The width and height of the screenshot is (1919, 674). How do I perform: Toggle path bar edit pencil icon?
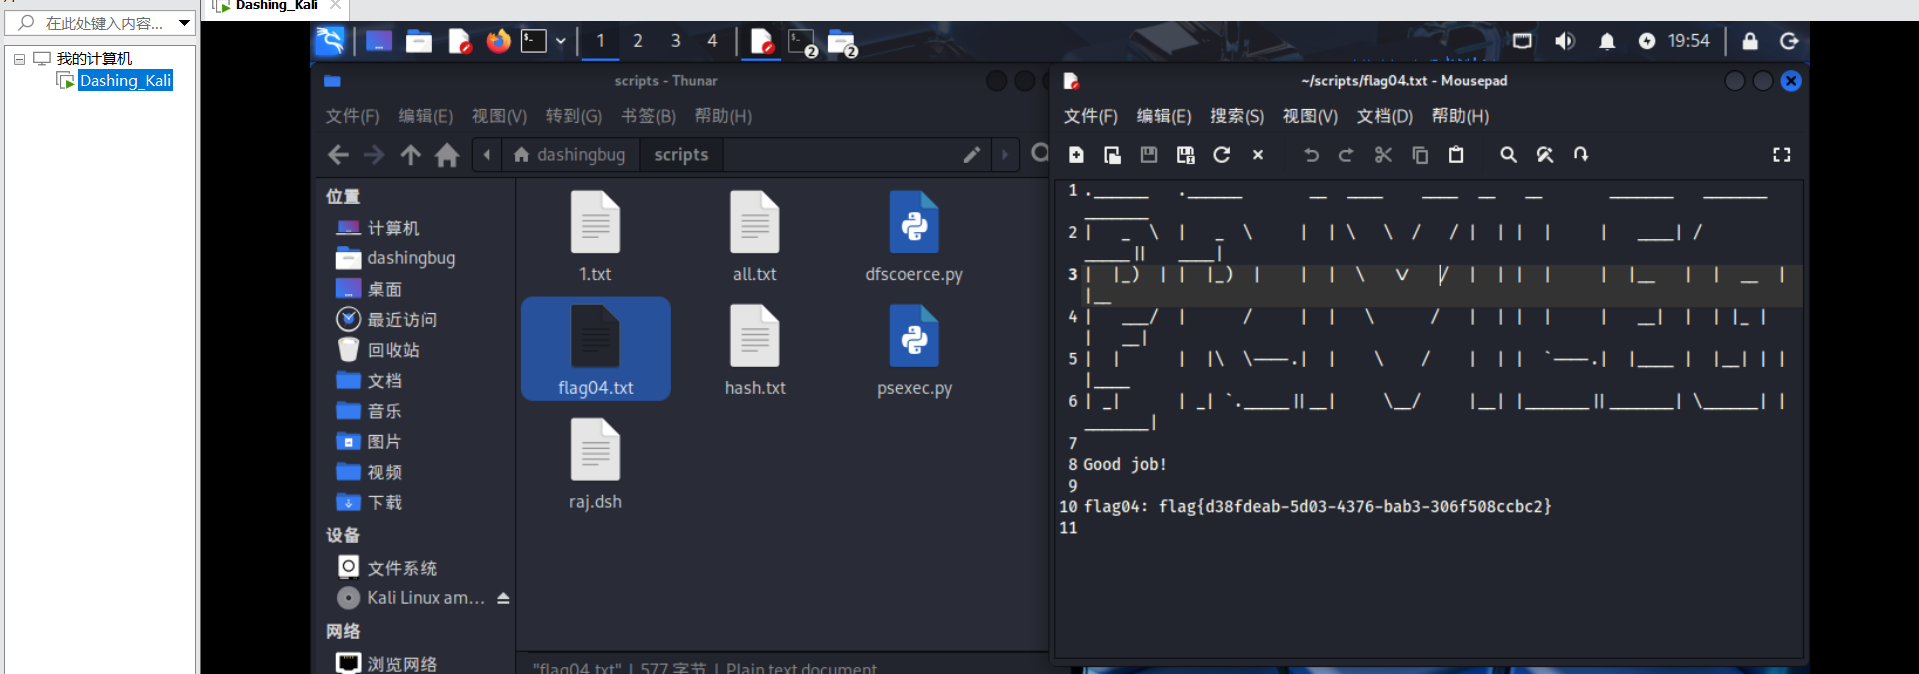[971, 155]
